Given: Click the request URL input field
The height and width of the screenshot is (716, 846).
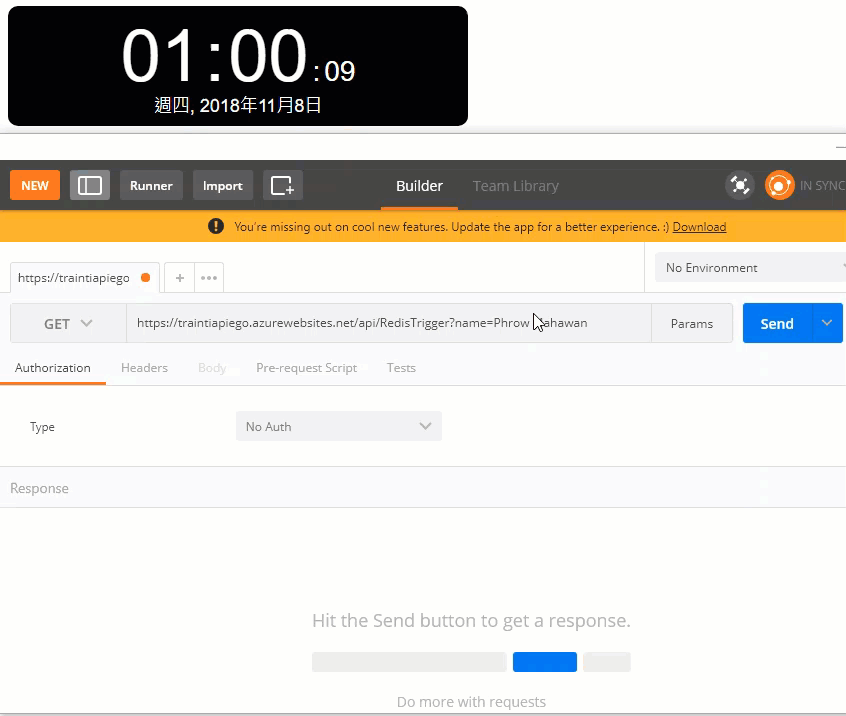Looking at the screenshot, I should click(388, 323).
